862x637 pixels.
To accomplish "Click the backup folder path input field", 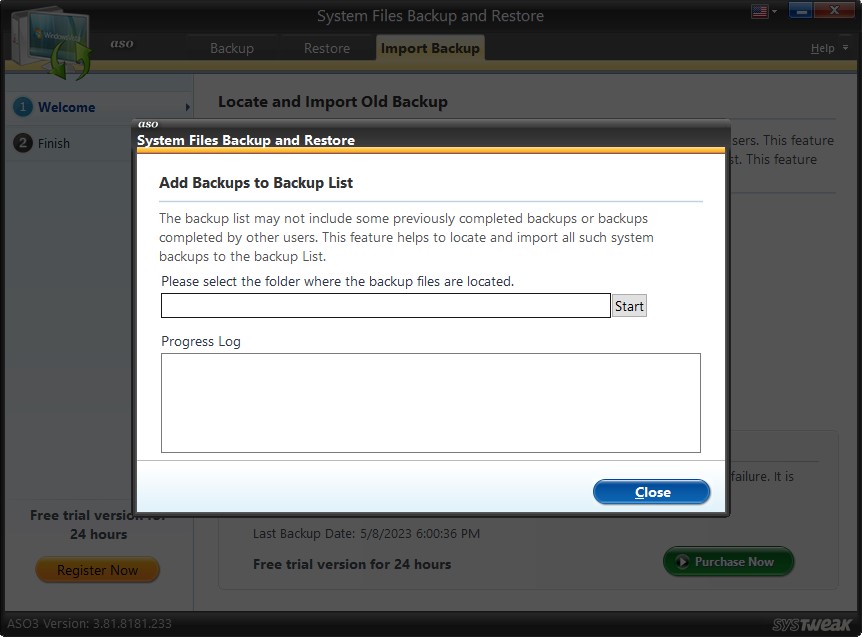I will tap(385, 305).
